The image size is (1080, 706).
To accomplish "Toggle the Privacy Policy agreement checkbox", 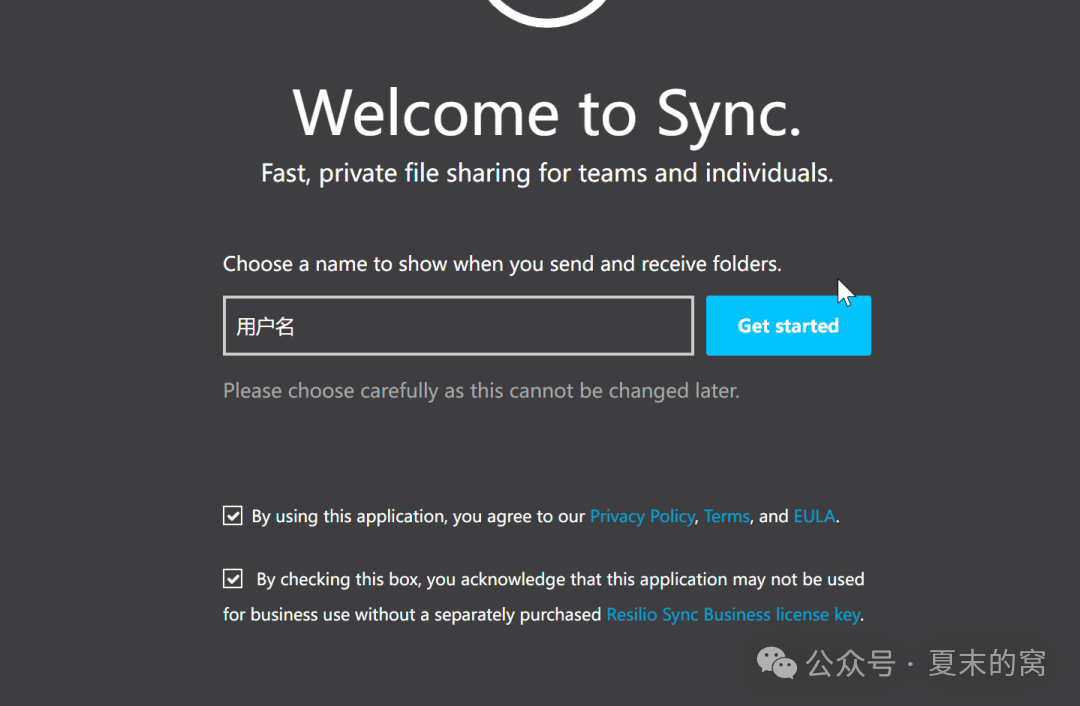I will [x=233, y=516].
